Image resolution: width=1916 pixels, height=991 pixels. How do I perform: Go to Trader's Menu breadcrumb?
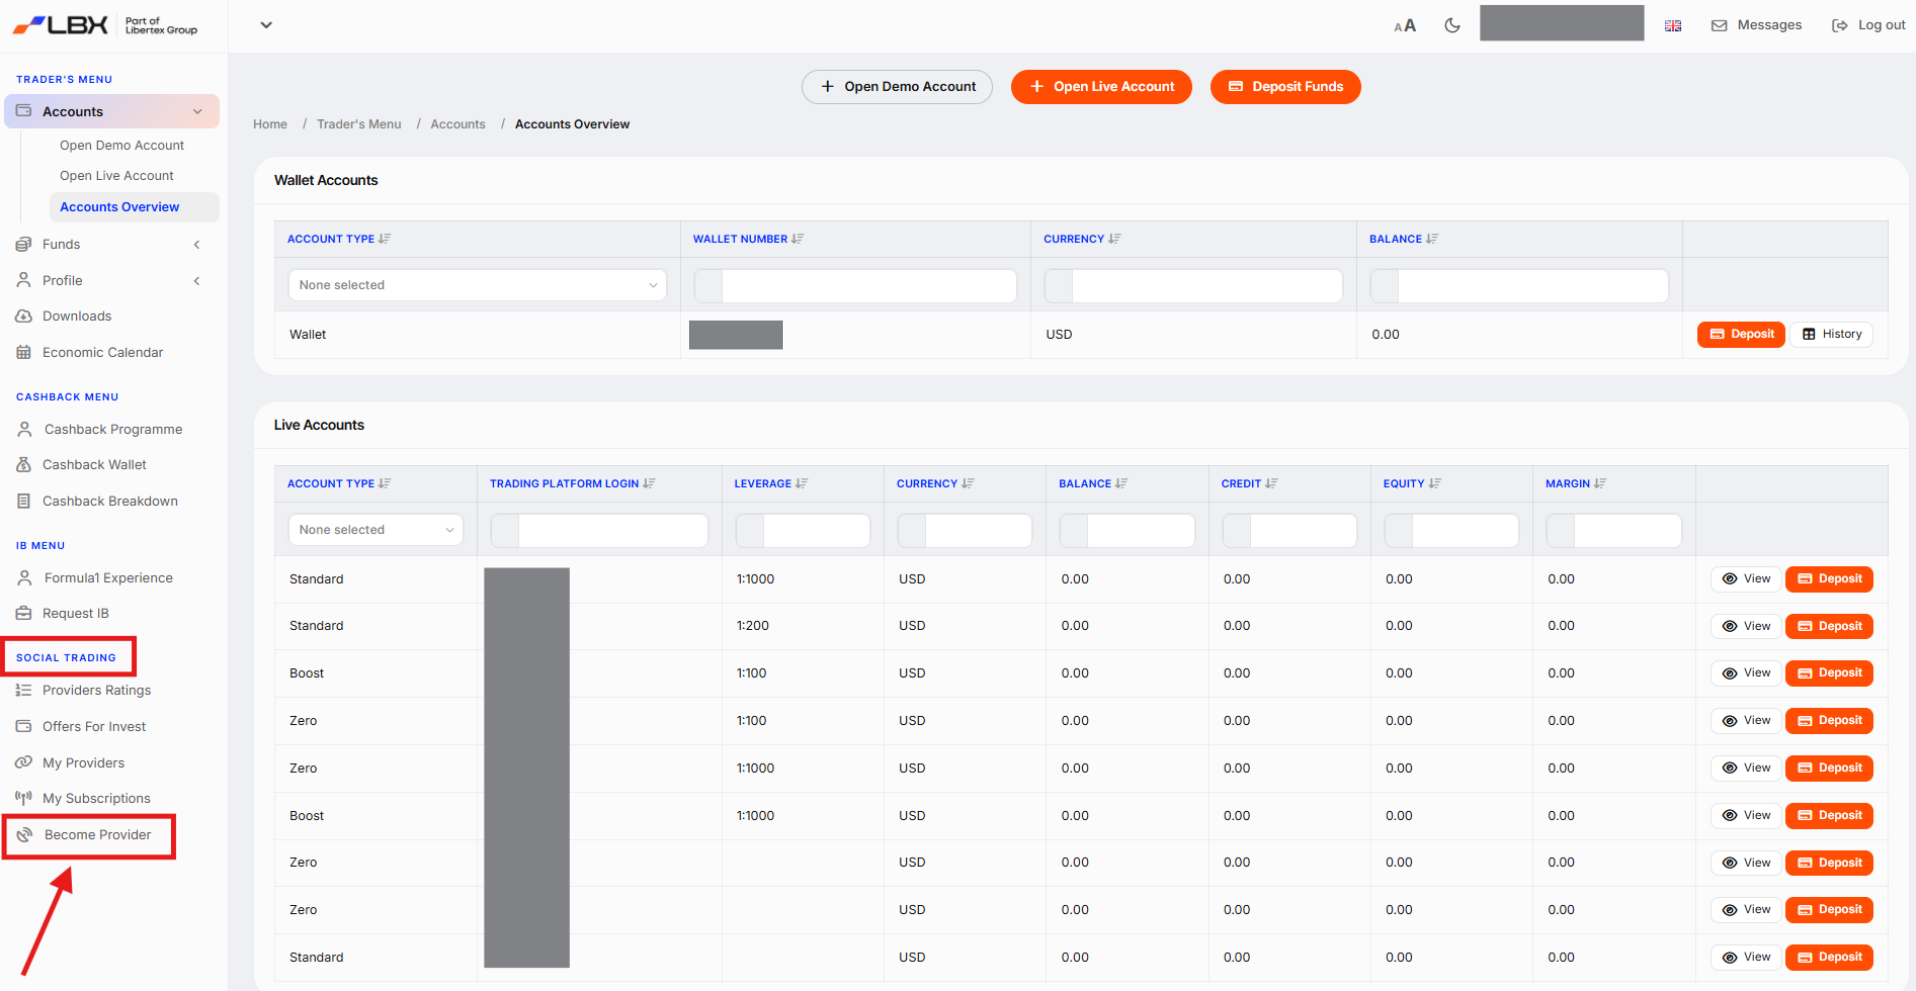tap(359, 124)
